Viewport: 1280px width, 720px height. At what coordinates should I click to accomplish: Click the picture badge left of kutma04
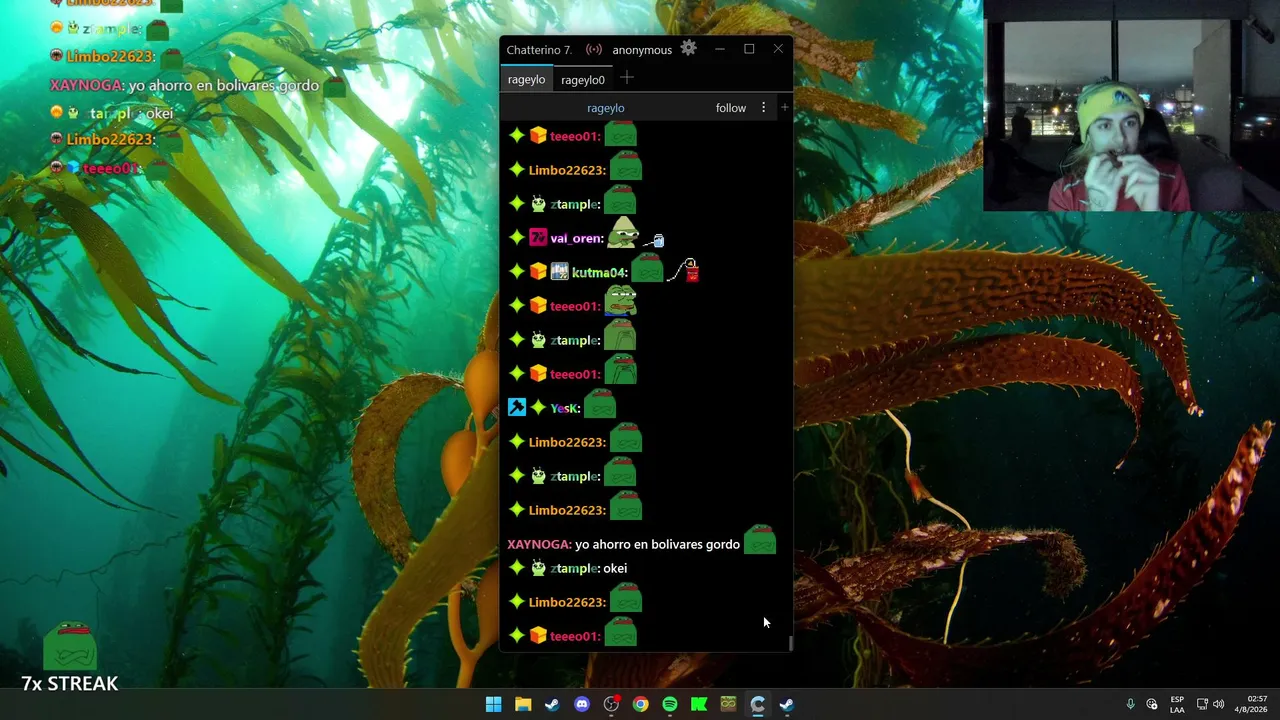(559, 272)
